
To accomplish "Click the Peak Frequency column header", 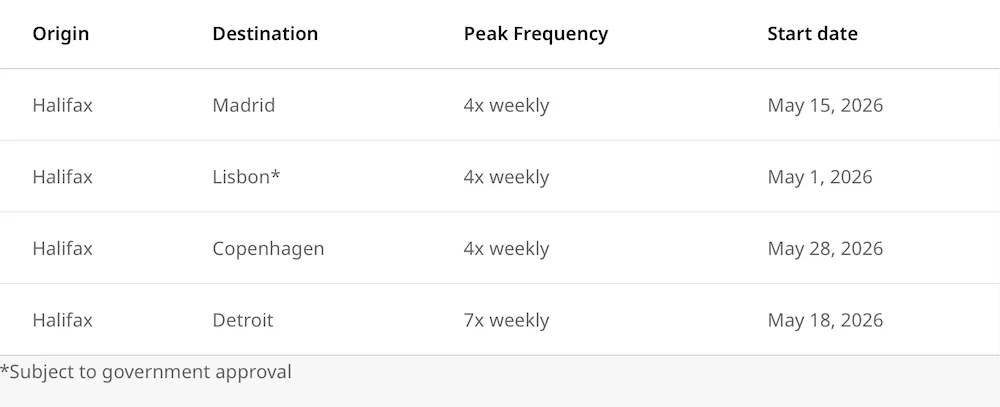I will 536,34.
